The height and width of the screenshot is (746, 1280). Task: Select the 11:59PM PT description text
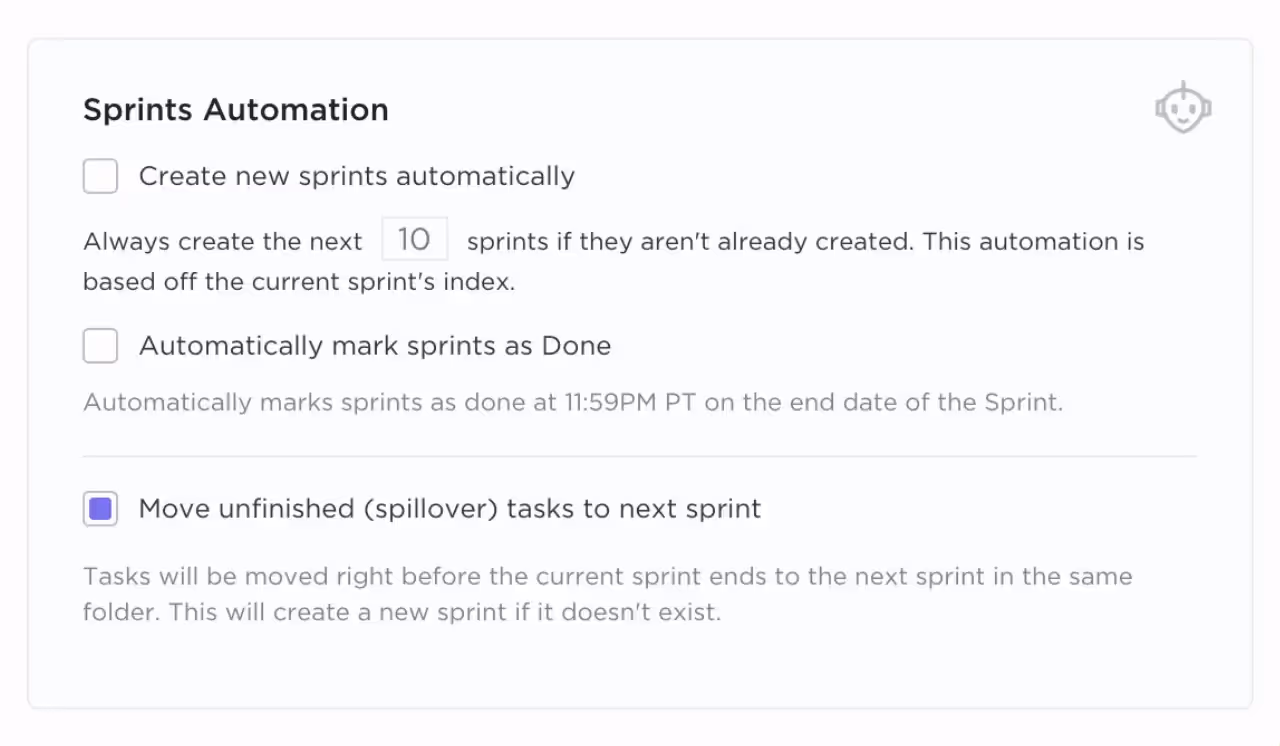(572, 402)
